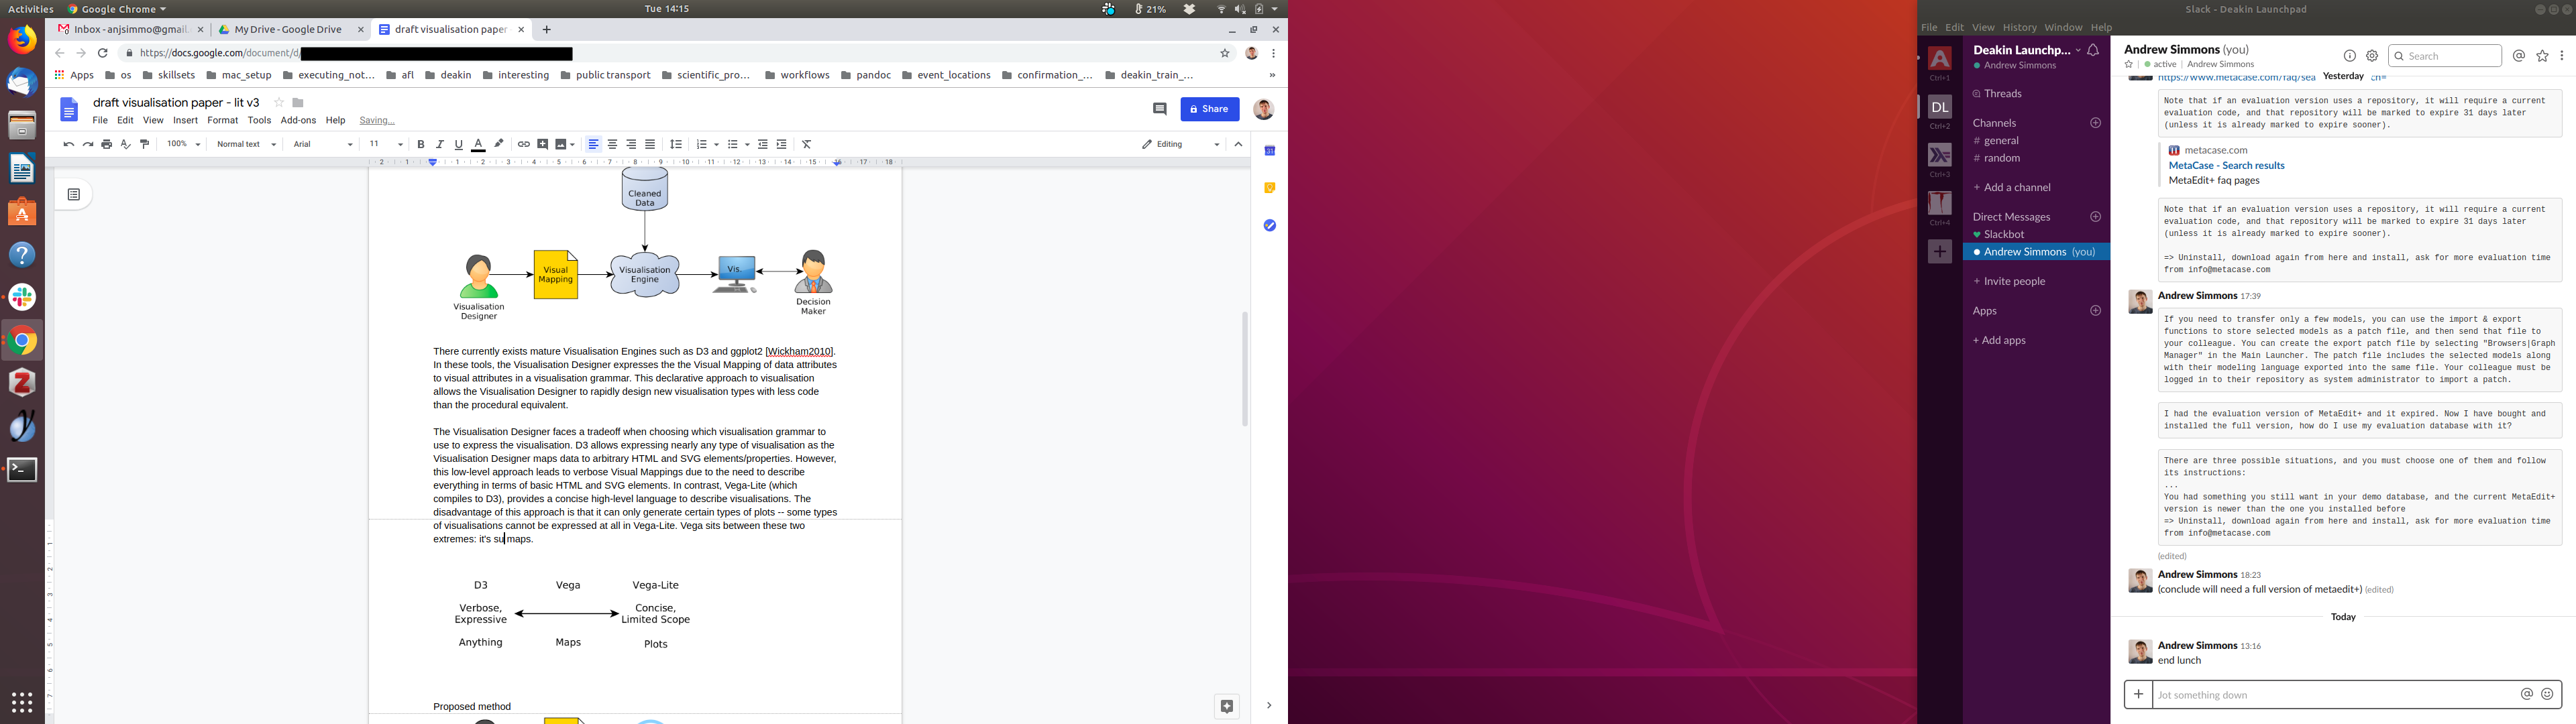
Task: Toggle bold formatting
Action: point(421,145)
